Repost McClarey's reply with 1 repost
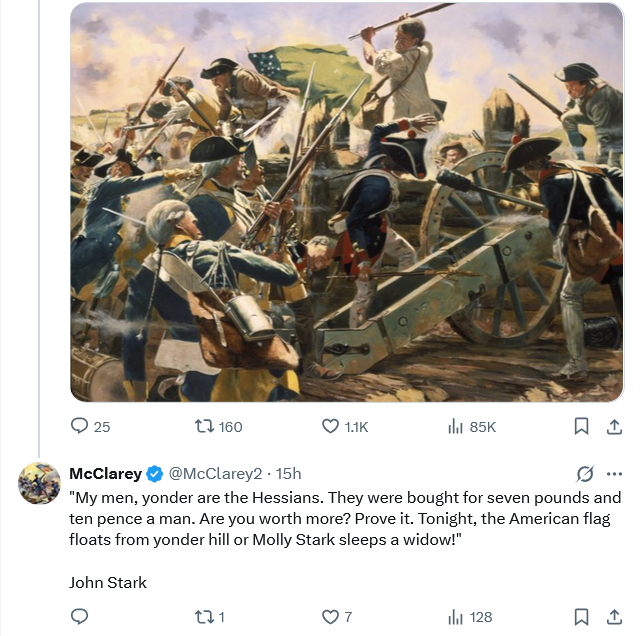 tap(210, 617)
